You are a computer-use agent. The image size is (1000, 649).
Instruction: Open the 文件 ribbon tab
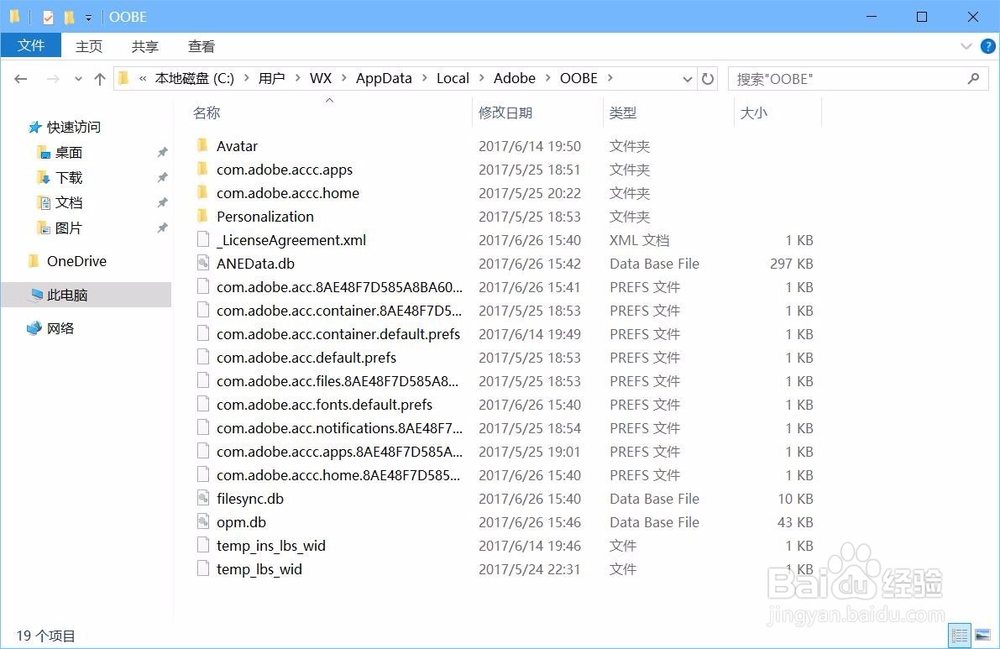point(31,46)
